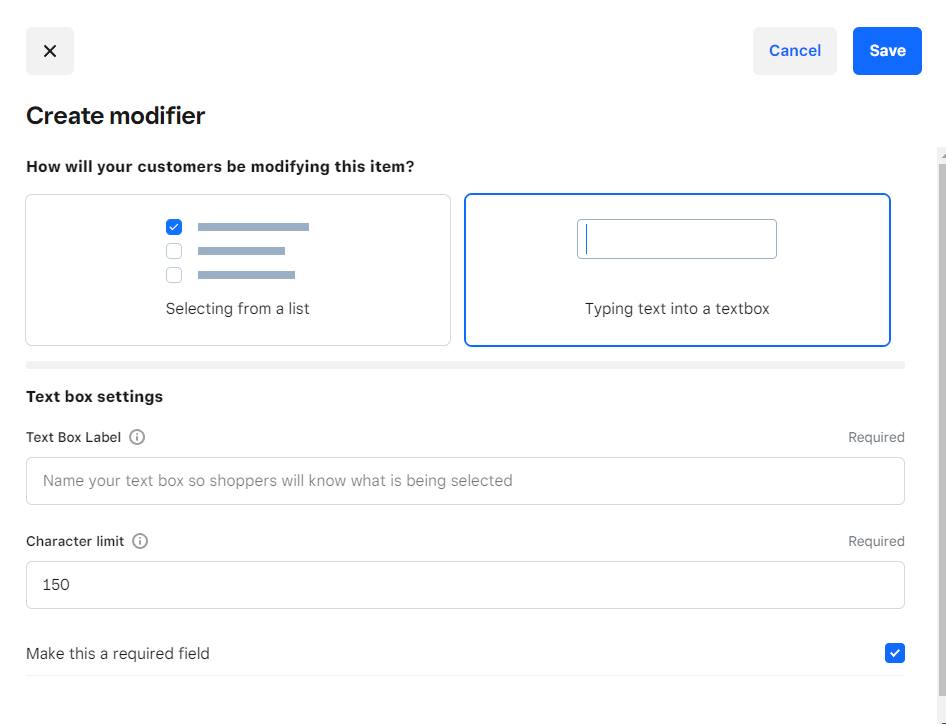This screenshot has width=946, height=724.
Task: Click the Required tag above Character limit field
Action: click(876, 541)
